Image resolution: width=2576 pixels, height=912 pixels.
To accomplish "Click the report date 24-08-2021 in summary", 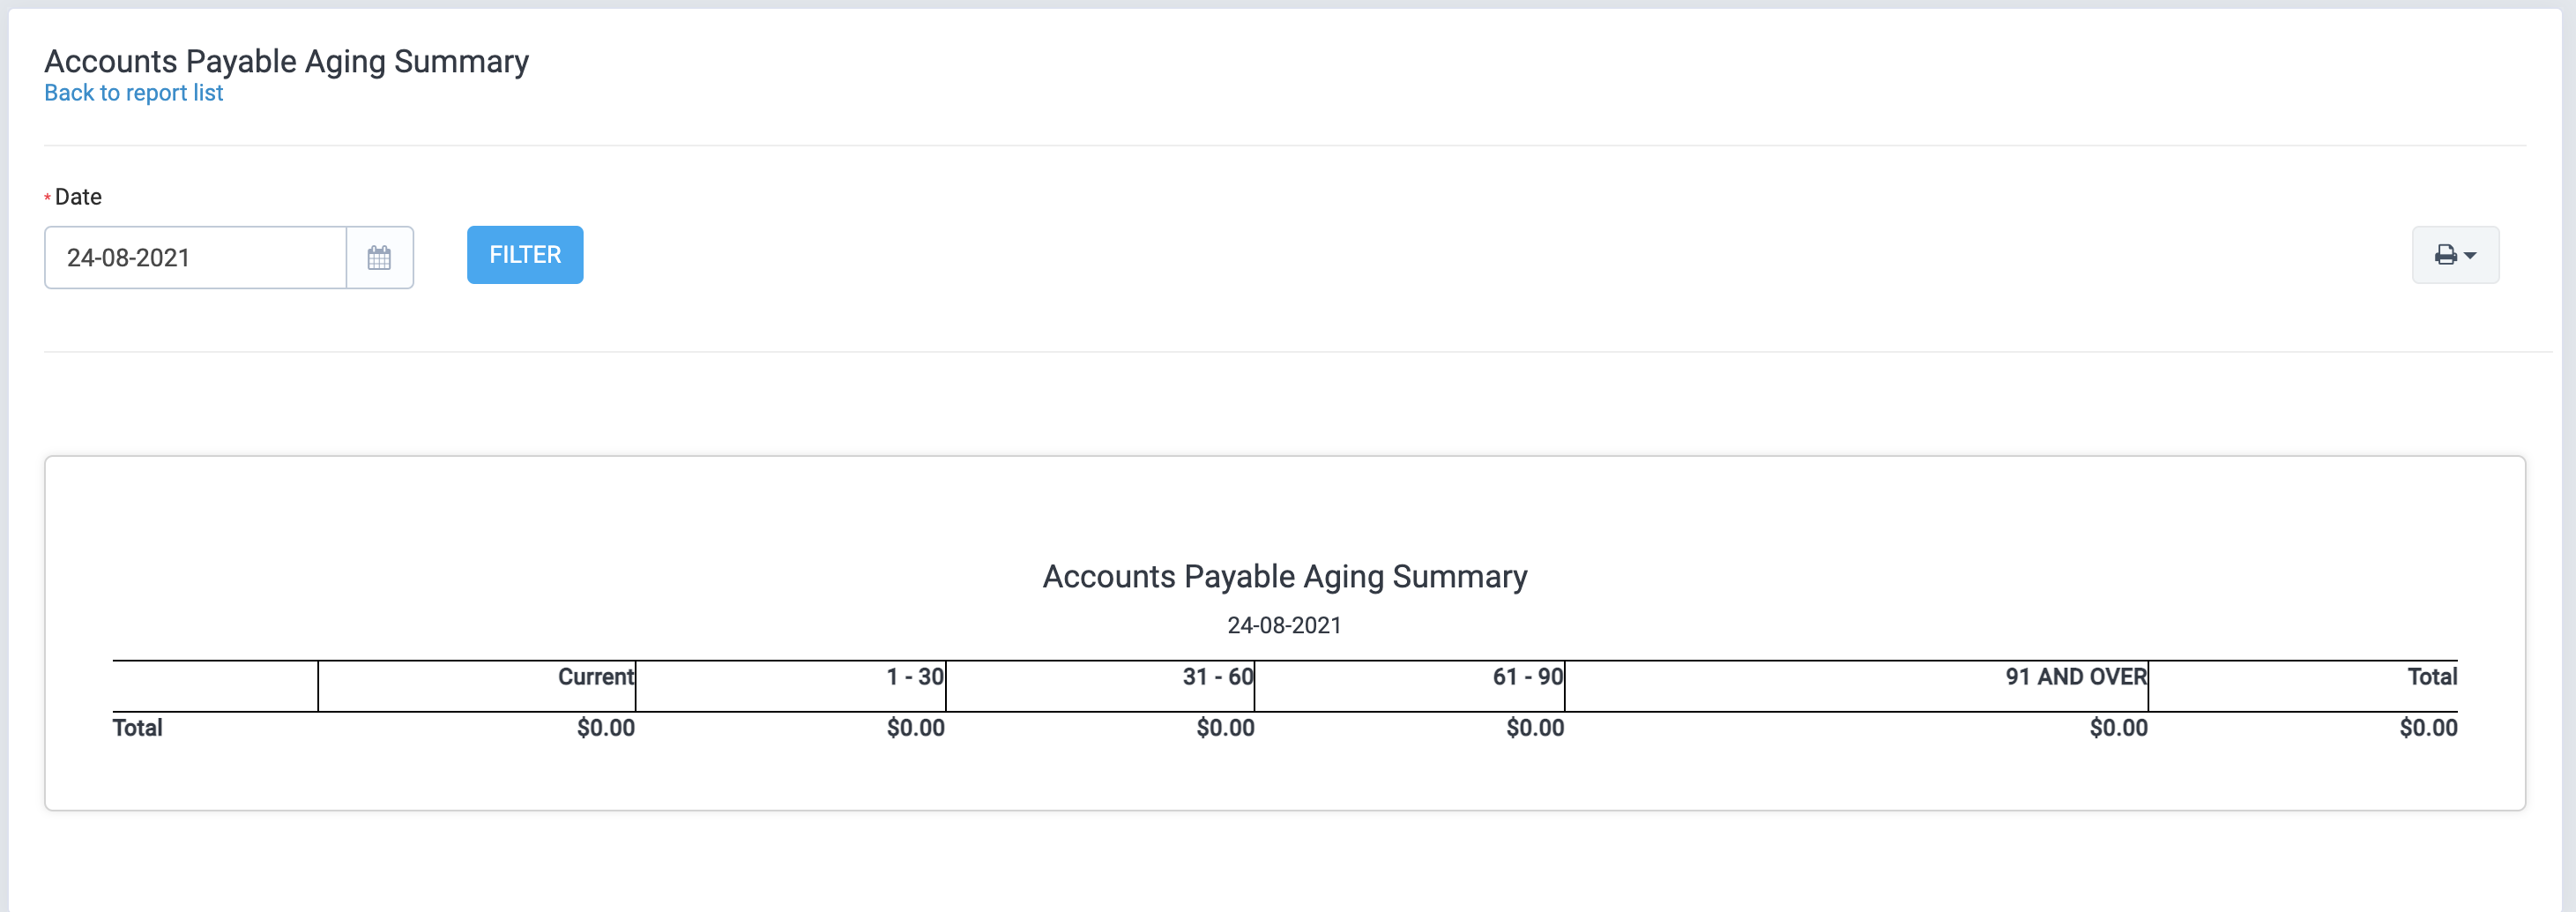I will click(x=1285, y=626).
